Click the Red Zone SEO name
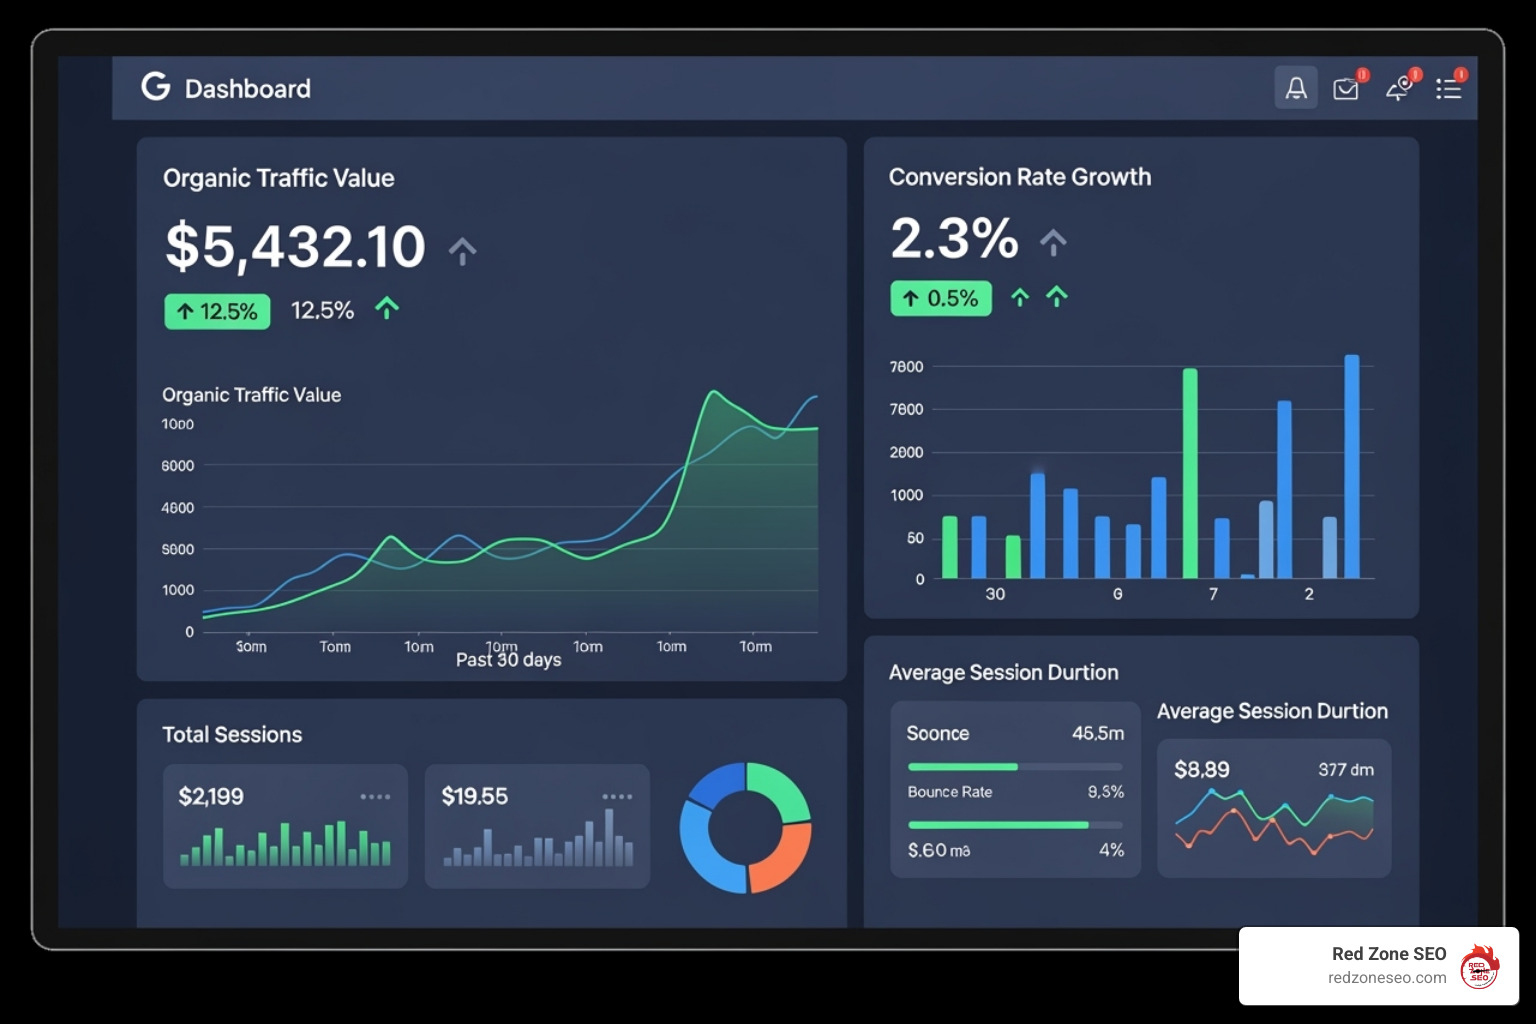1536x1024 pixels. click(x=1389, y=954)
